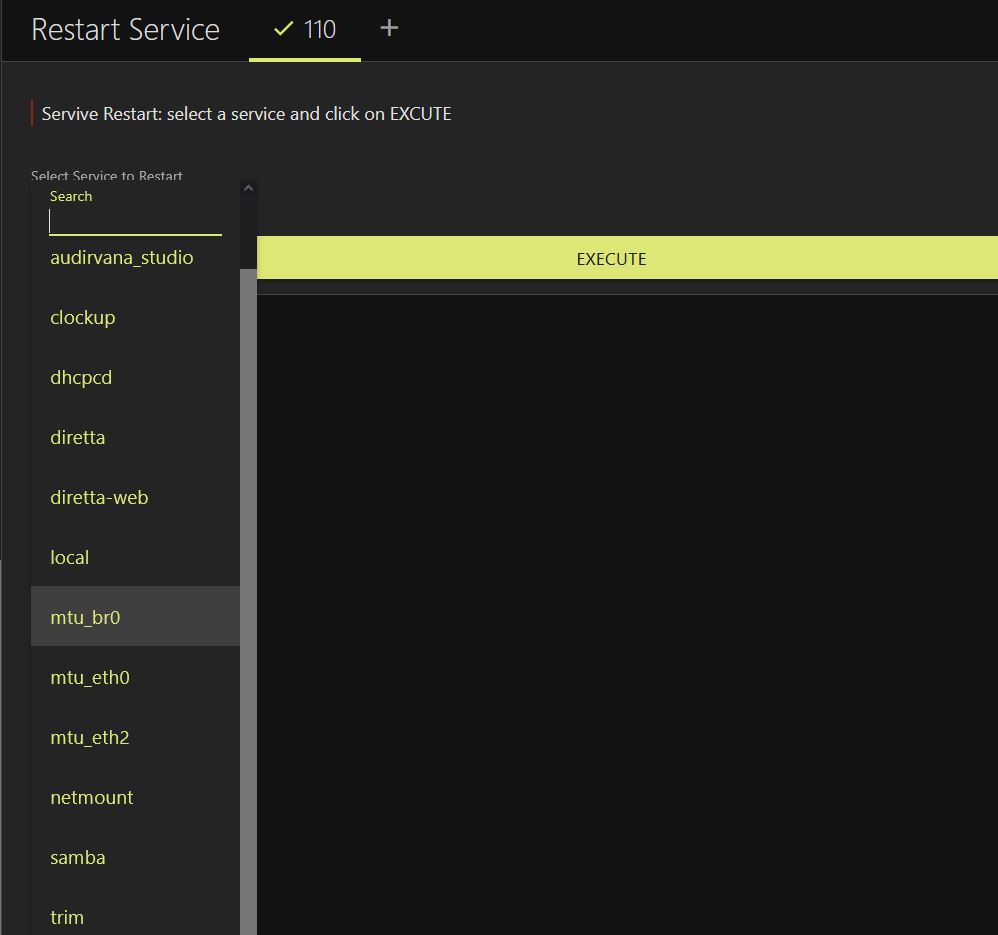The height and width of the screenshot is (935, 998).
Task: Click the Restart Service title
Action: coord(125,30)
